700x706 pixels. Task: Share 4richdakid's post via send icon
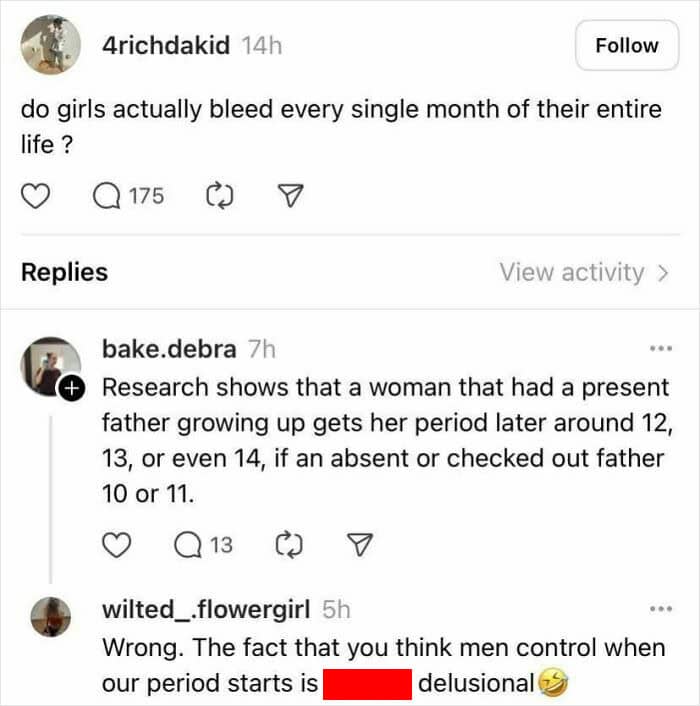point(288,196)
